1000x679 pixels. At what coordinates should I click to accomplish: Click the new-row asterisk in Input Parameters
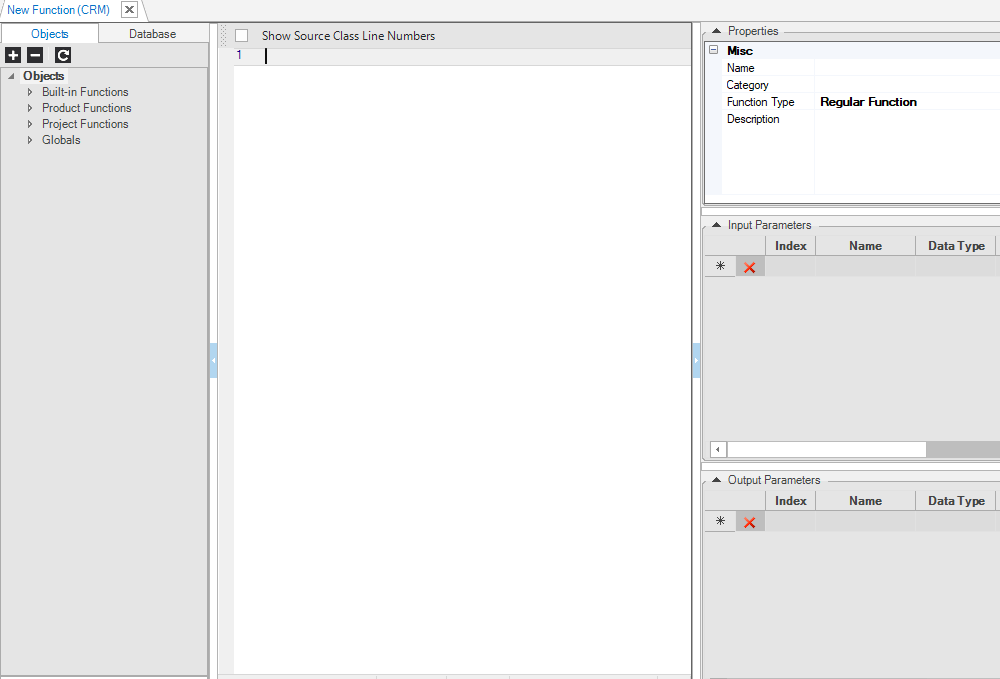tap(720, 267)
